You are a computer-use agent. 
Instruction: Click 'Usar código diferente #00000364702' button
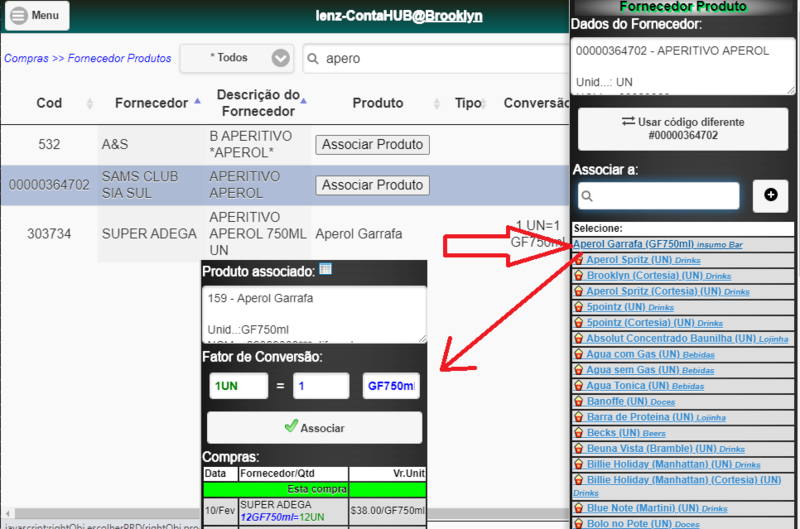pos(683,129)
